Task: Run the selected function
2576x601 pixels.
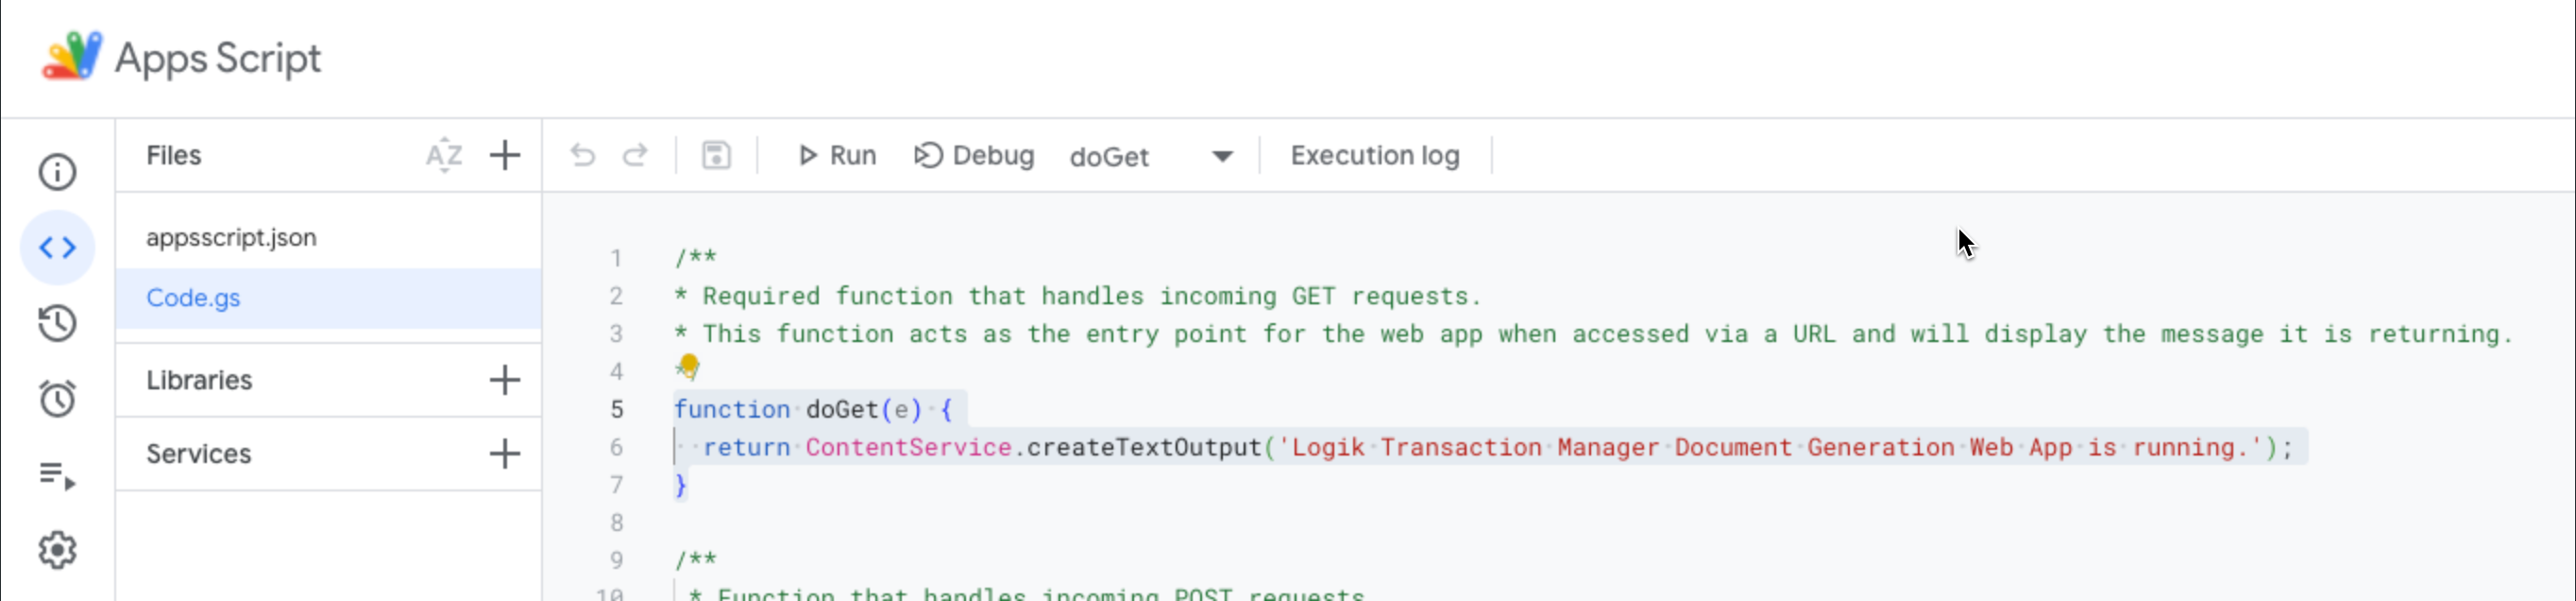Action: click(837, 155)
